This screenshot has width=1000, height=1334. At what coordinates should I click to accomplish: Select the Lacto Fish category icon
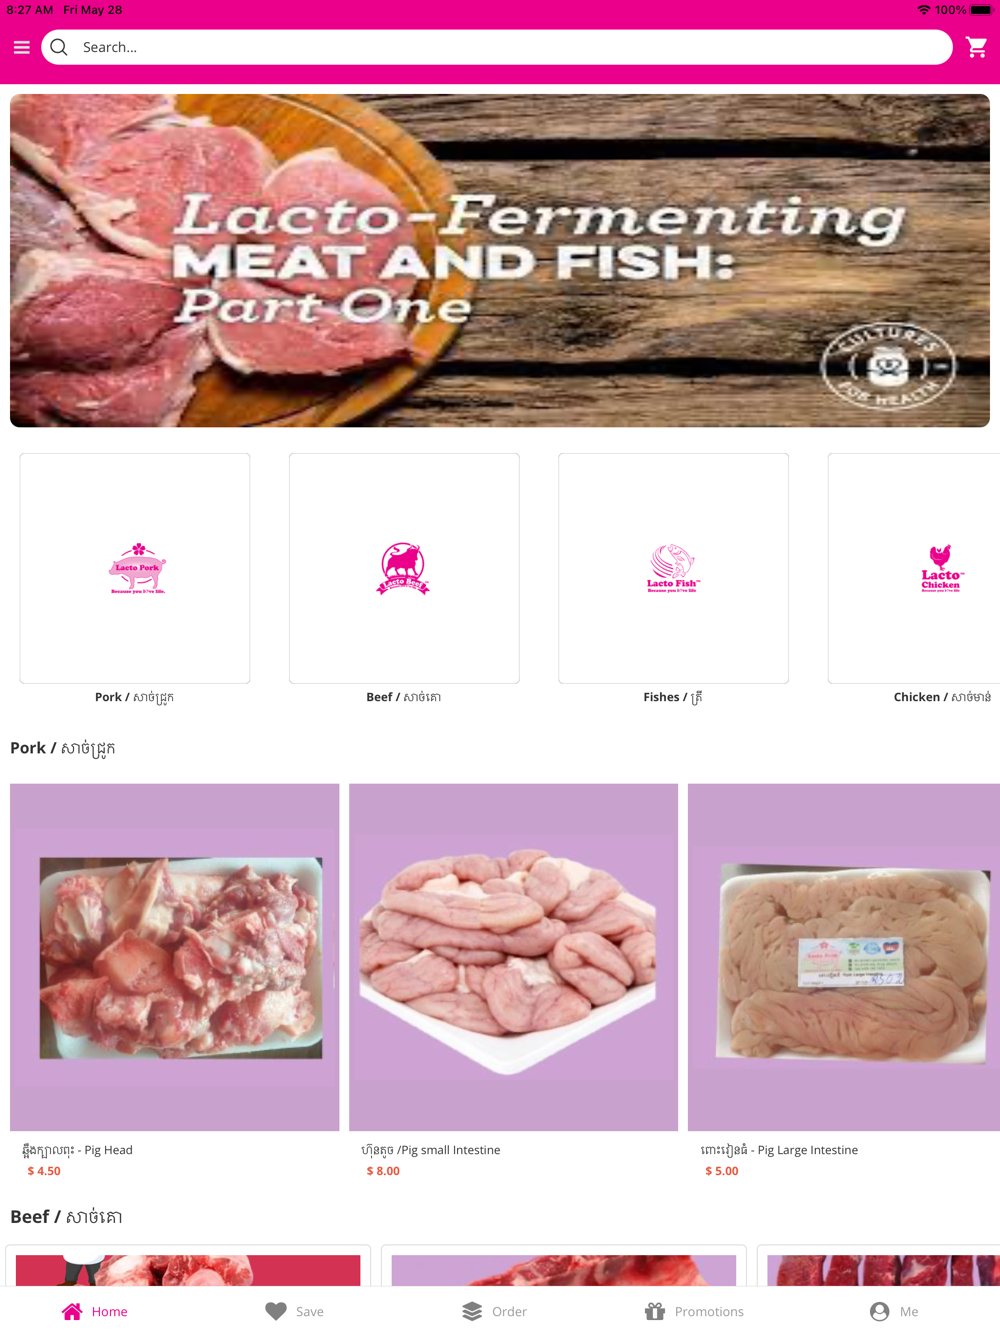point(673,568)
